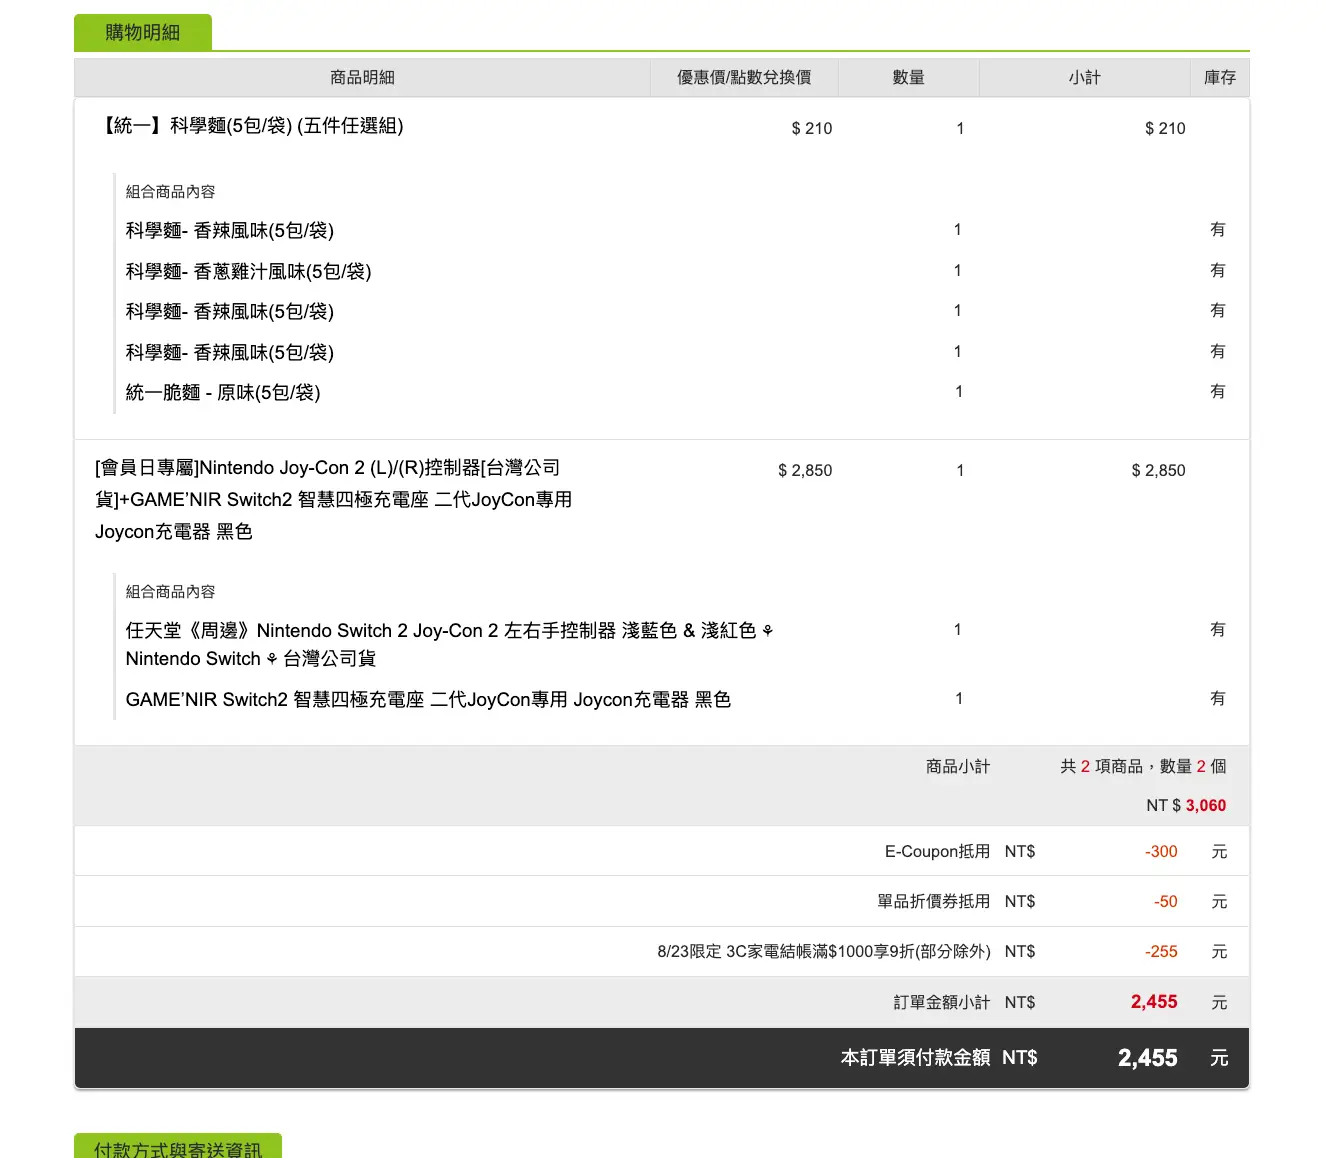Click quantity 1 of 香蔥雞汁風味 row
The height and width of the screenshot is (1158, 1325).
958,271
